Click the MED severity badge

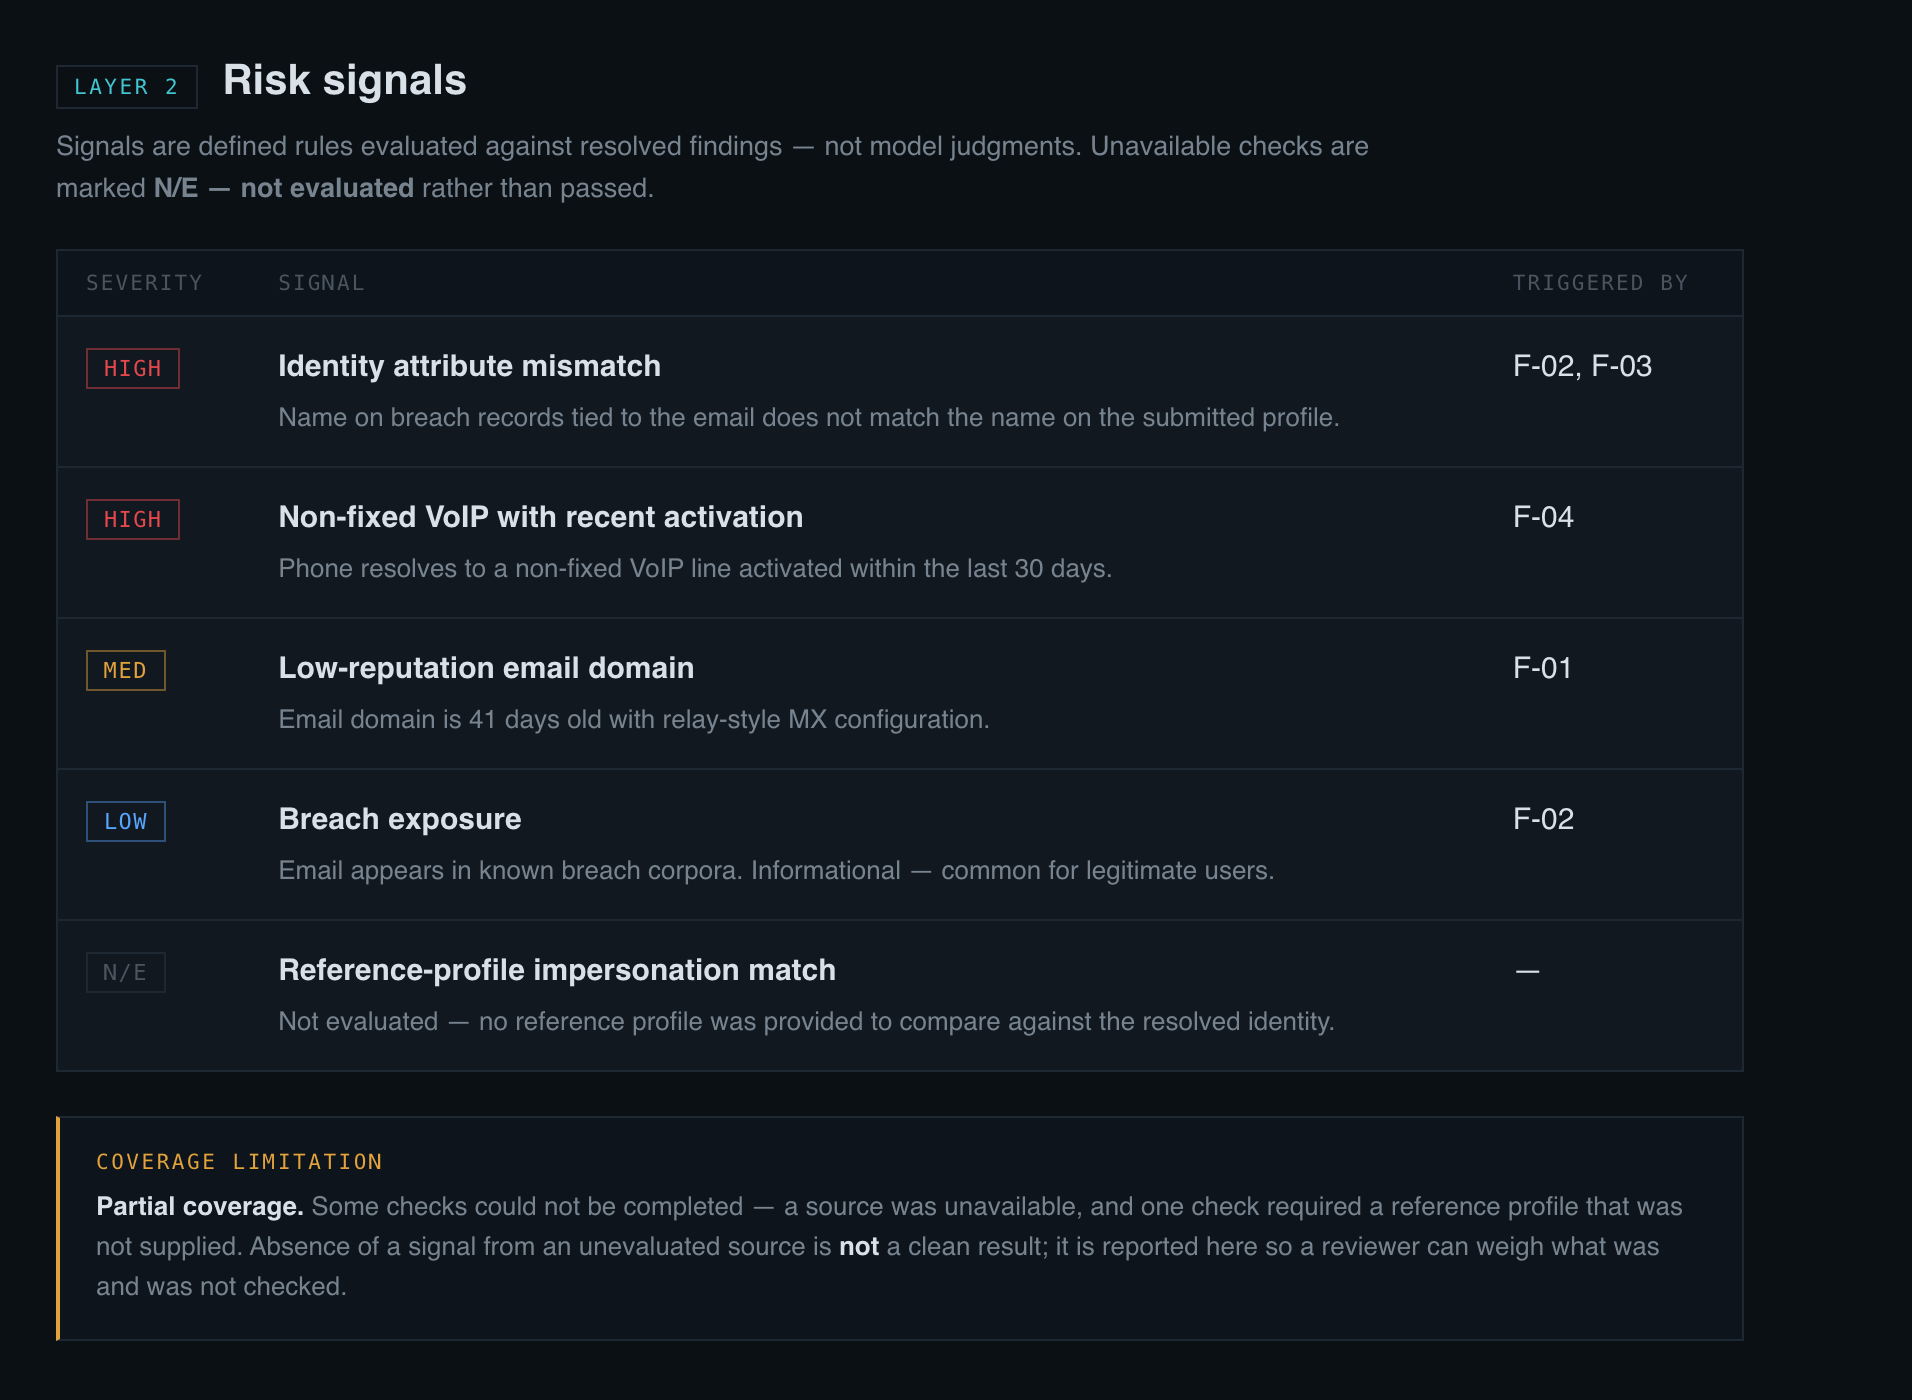[x=126, y=670]
